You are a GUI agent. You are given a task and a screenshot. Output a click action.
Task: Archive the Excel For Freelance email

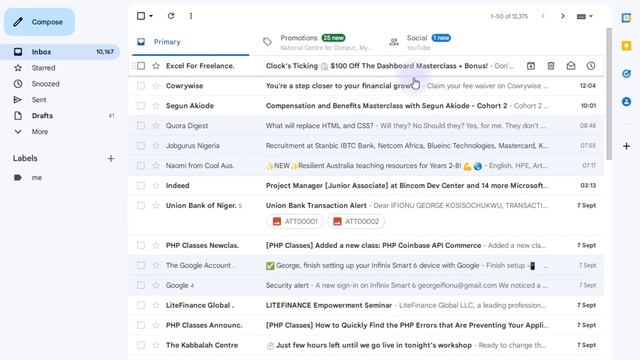[531, 66]
